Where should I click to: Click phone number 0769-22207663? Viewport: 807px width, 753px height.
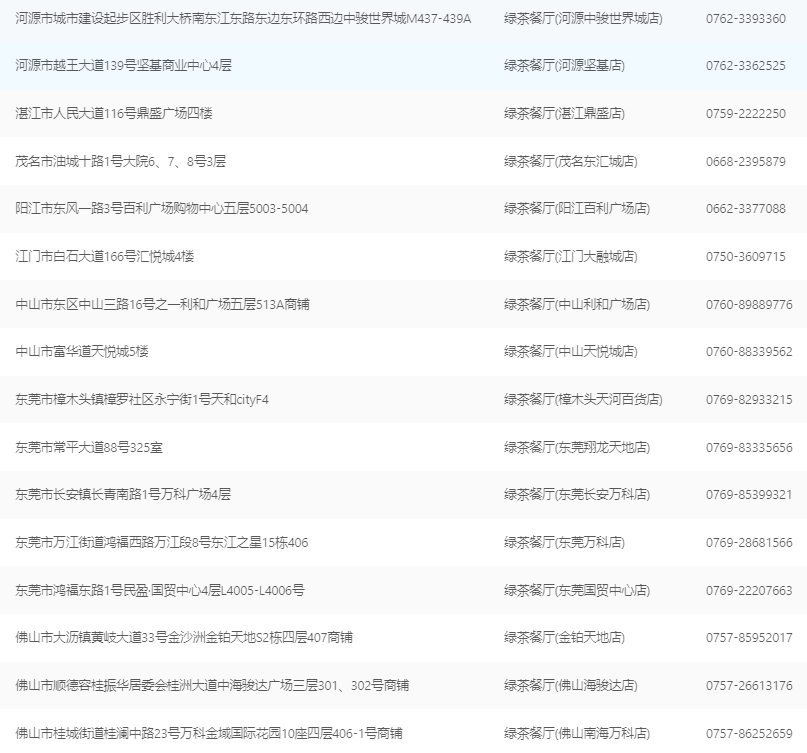point(749,590)
